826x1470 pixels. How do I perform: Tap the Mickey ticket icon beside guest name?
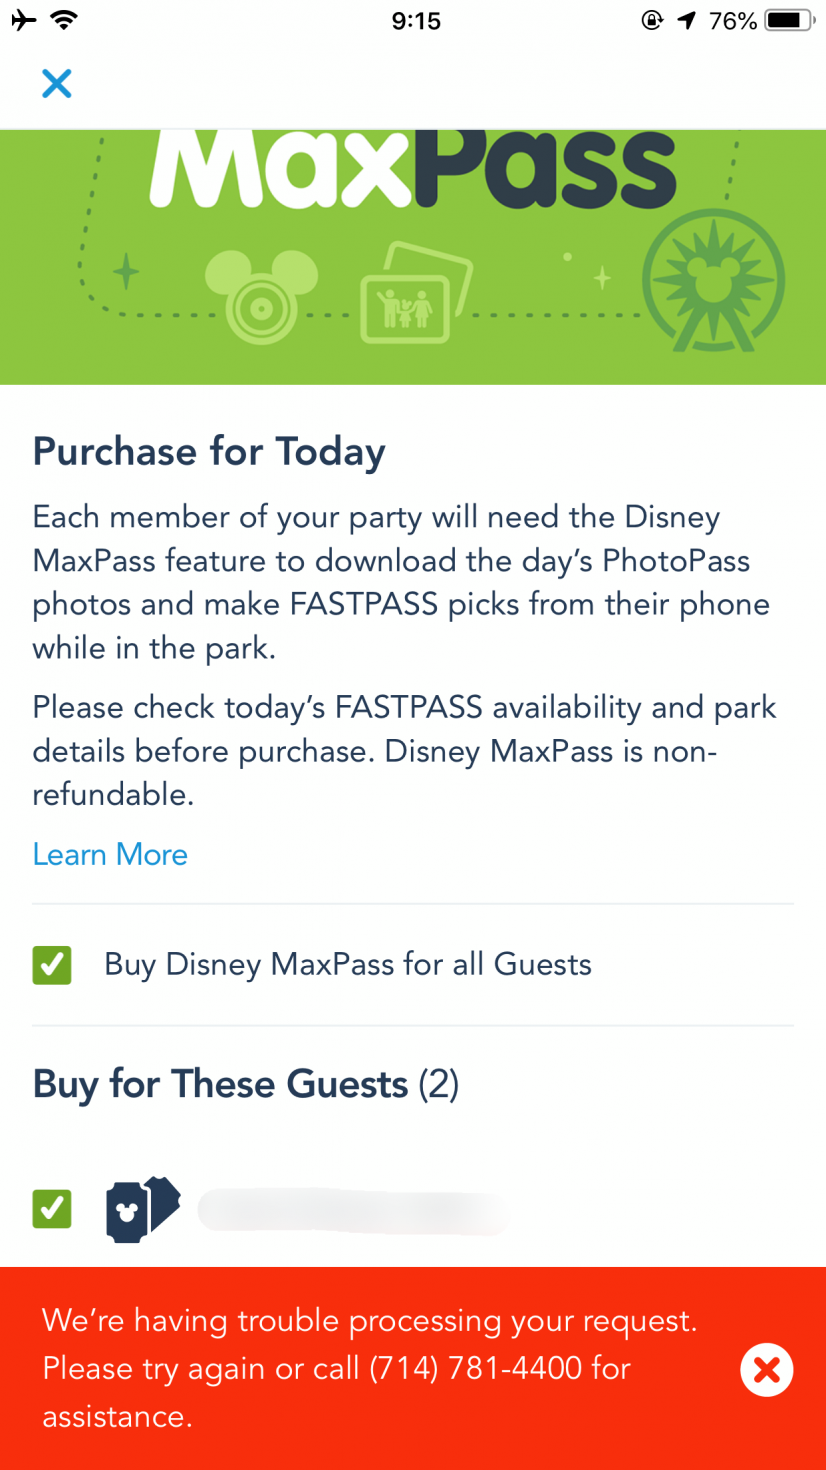pos(143,1209)
